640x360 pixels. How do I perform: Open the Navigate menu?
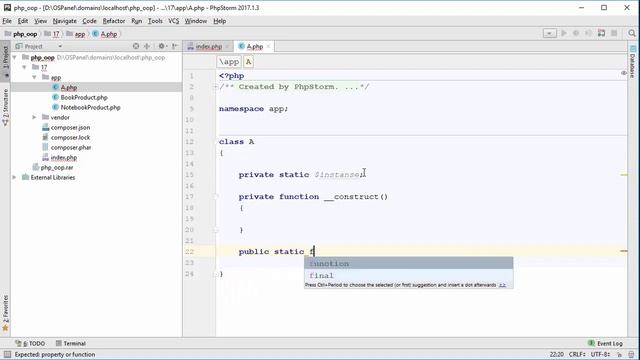coord(64,21)
